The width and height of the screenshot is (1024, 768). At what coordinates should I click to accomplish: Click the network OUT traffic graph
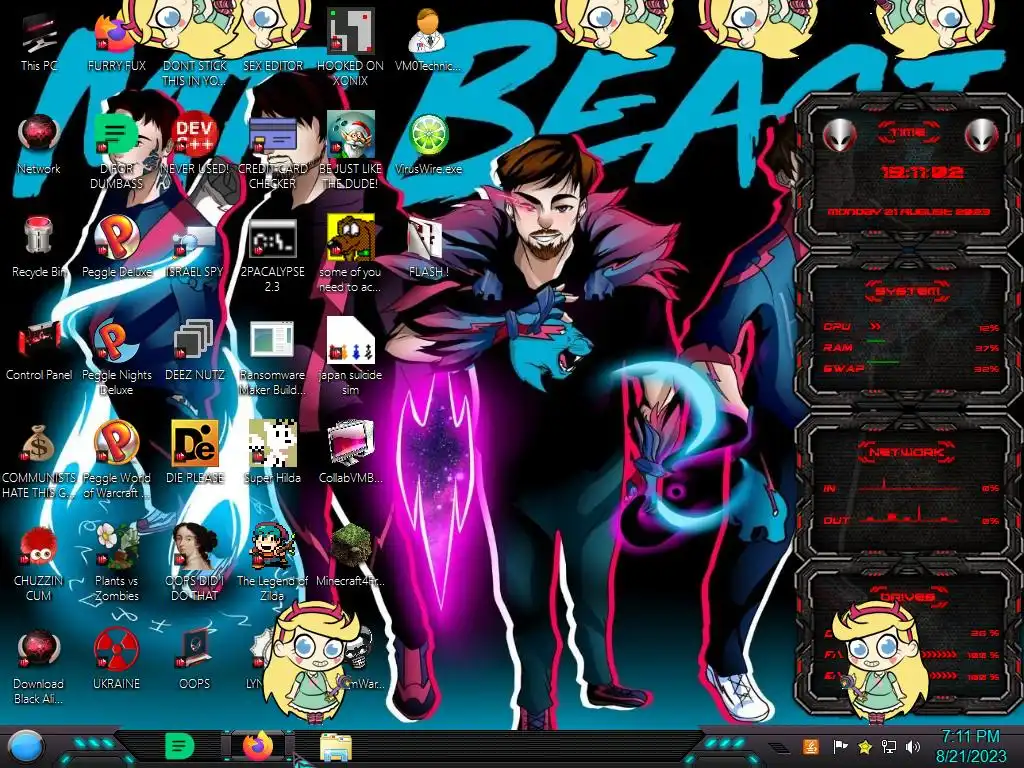point(909,516)
